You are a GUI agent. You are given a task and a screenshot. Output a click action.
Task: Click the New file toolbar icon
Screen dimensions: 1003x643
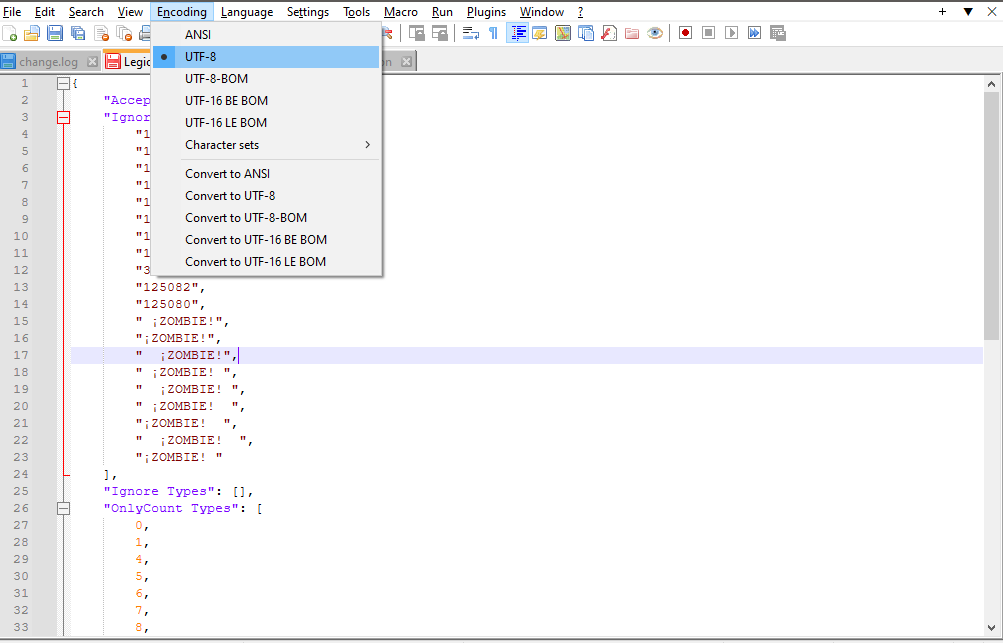[x=9, y=33]
